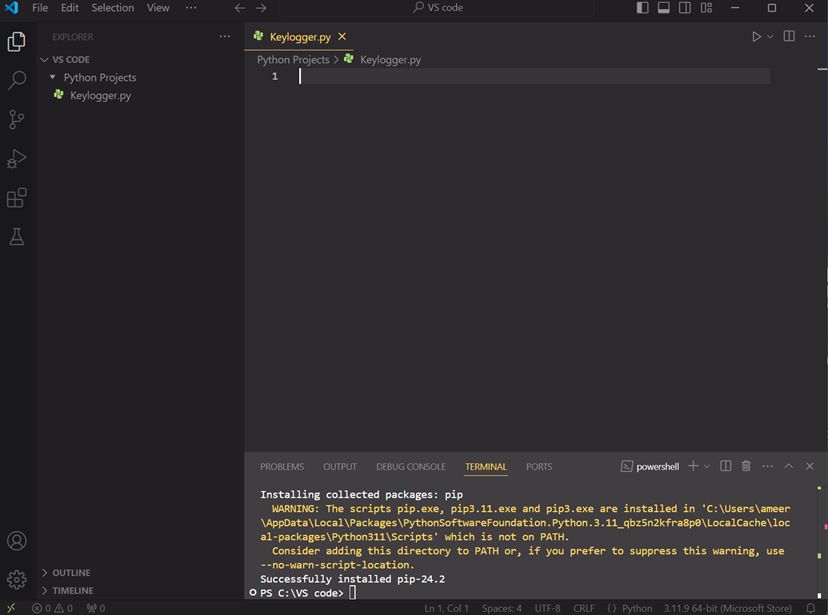The height and width of the screenshot is (615, 828).
Task: Open the terminal launch profile dropdown arrow
Action: [707, 466]
